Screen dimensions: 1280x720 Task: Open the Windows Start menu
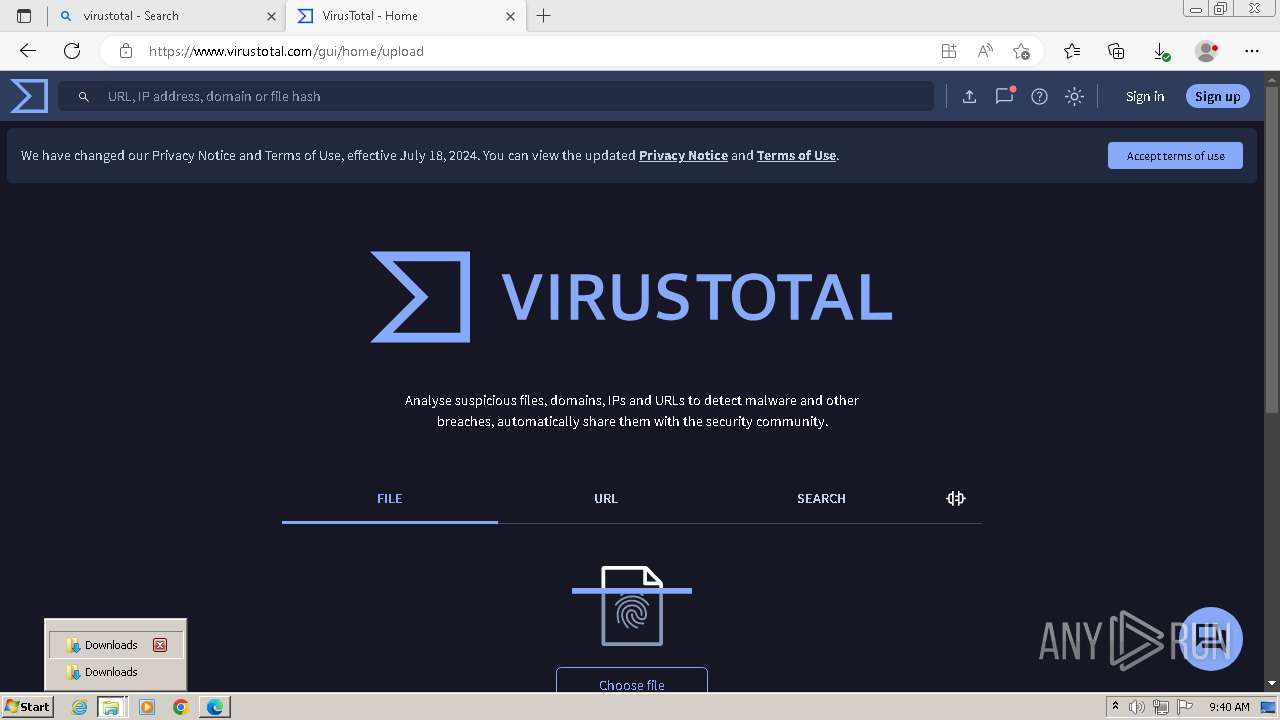tap(27, 706)
